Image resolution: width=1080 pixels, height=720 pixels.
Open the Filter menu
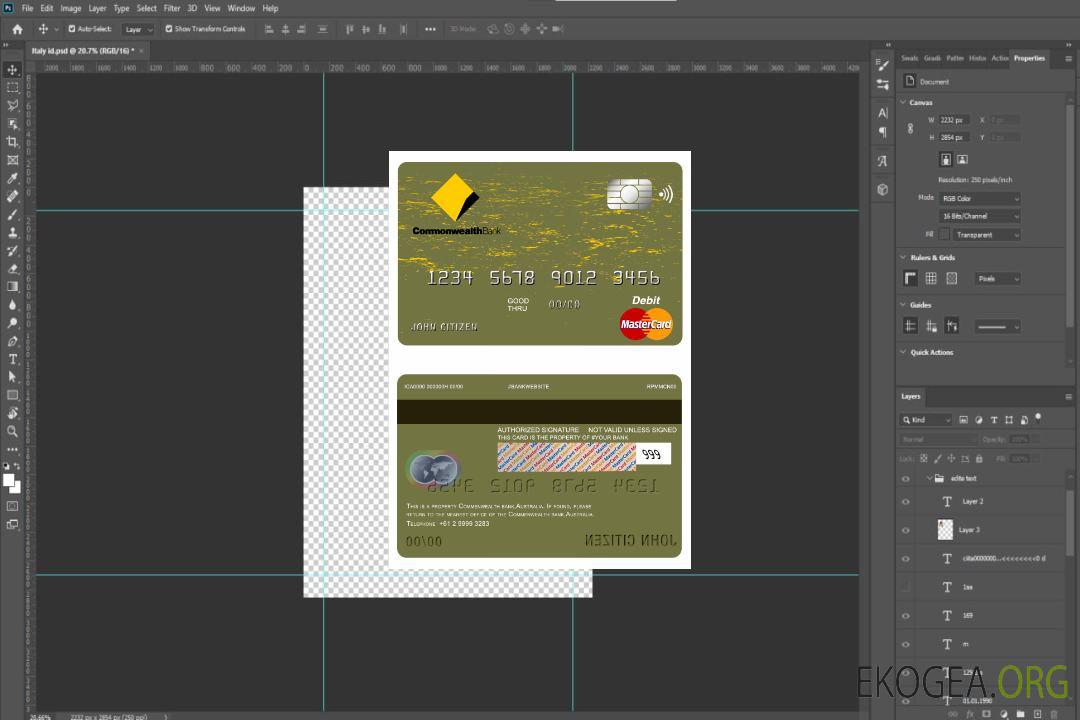pyautogui.click(x=172, y=8)
